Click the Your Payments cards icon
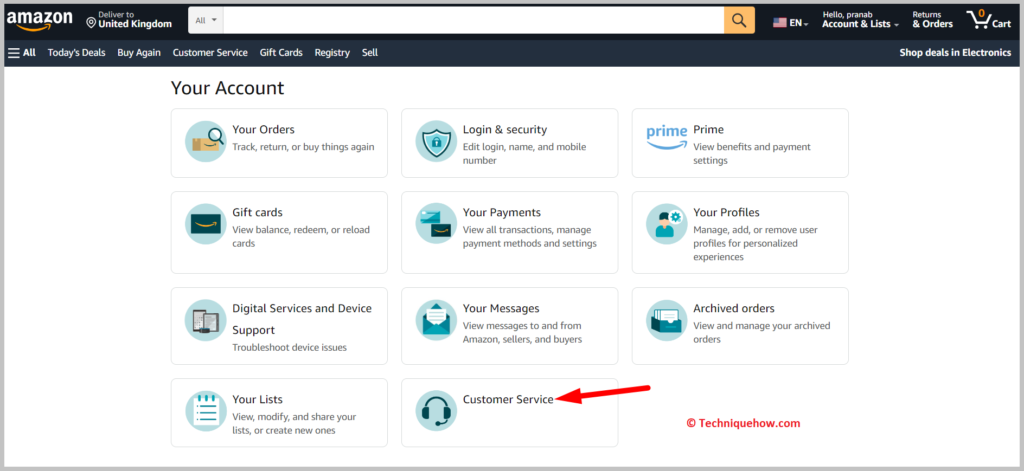 pos(436,224)
